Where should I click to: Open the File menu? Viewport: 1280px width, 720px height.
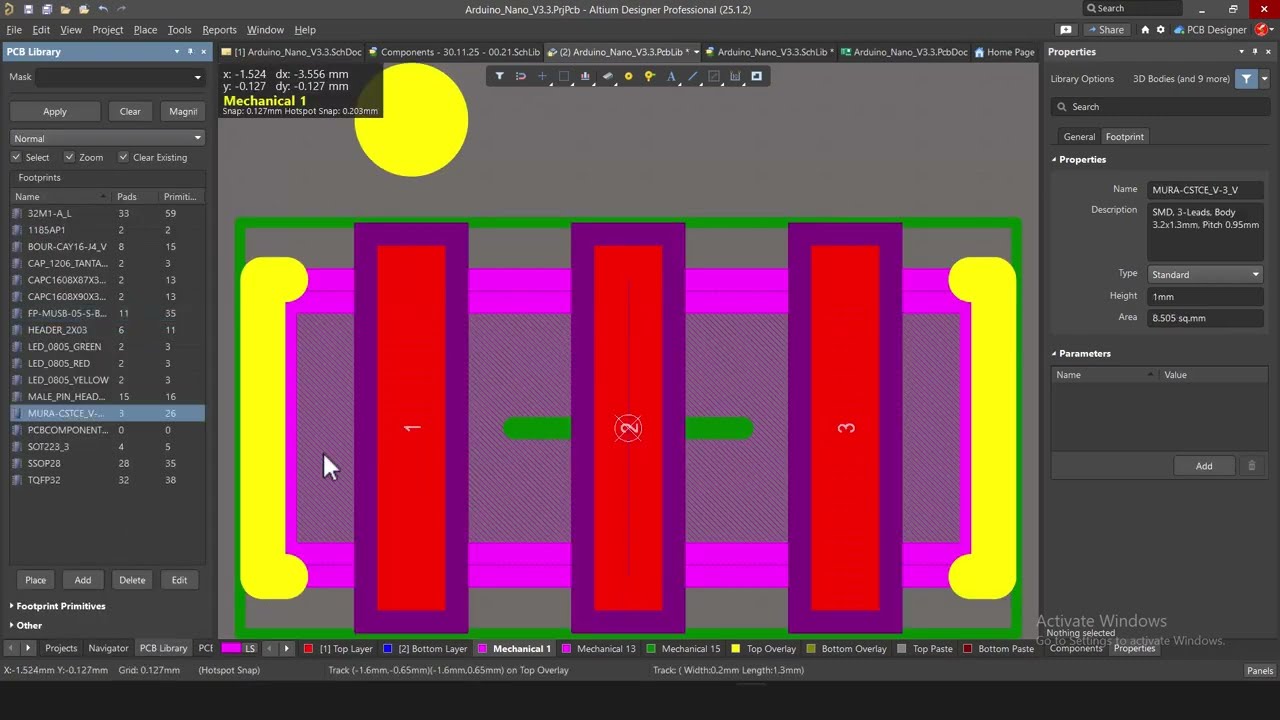tap(14, 30)
